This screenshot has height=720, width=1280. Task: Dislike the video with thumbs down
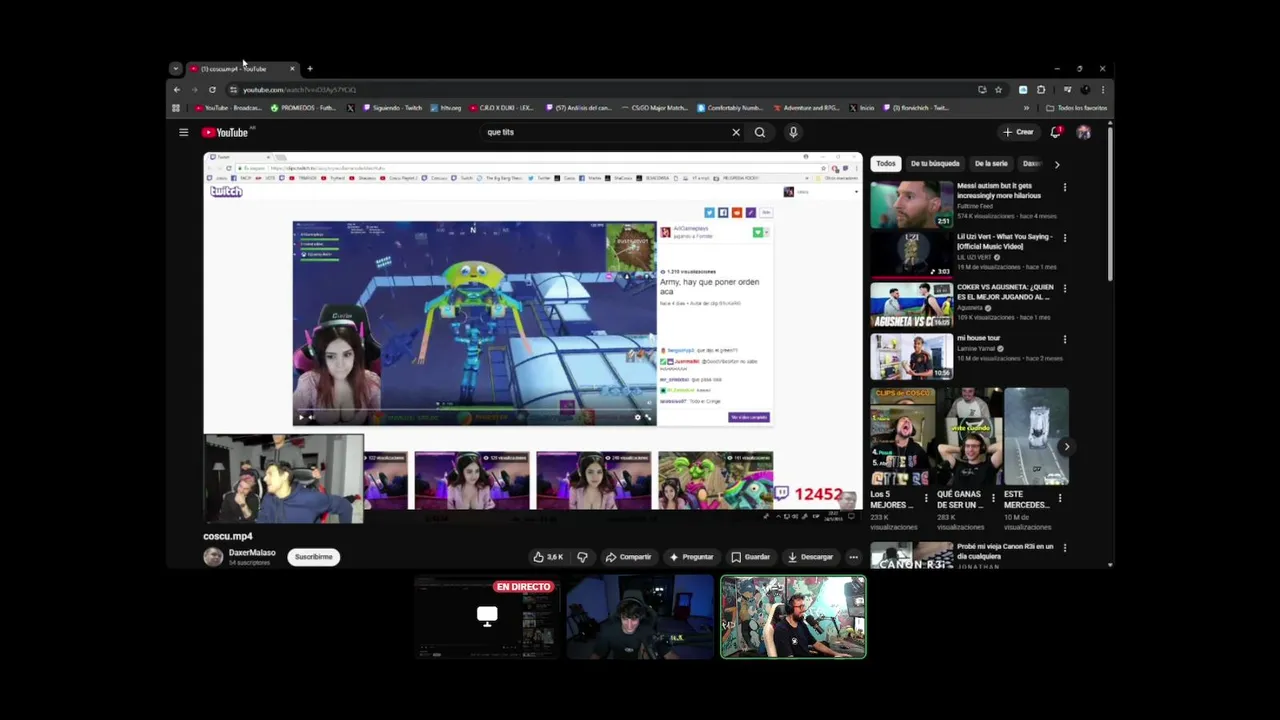[x=582, y=557]
